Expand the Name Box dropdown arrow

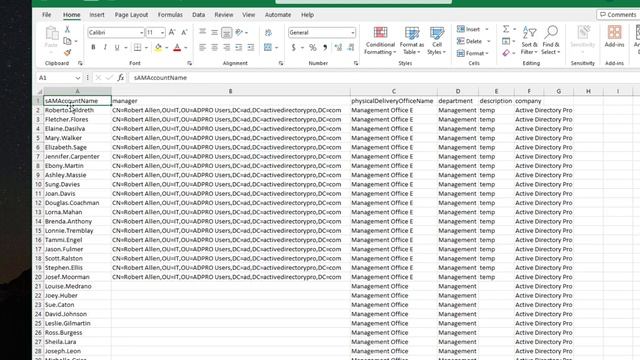[78, 78]
